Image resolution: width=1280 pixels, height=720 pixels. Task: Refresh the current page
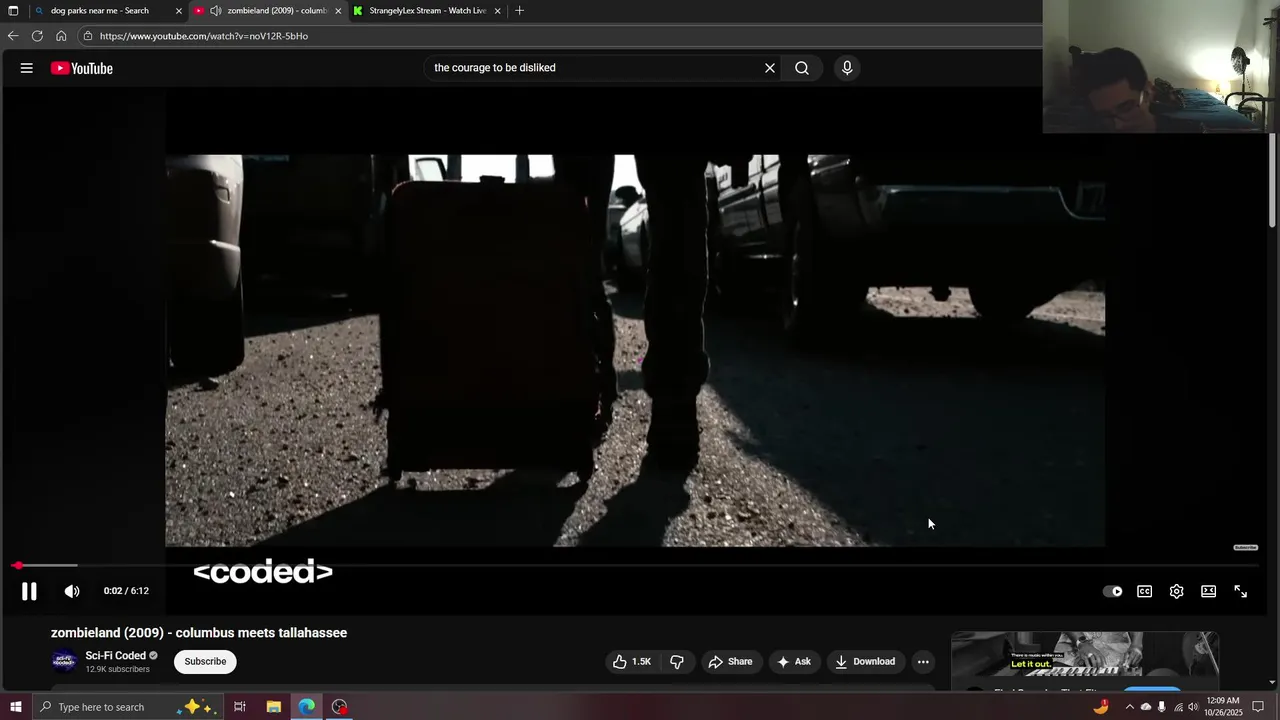pos(37,36)
